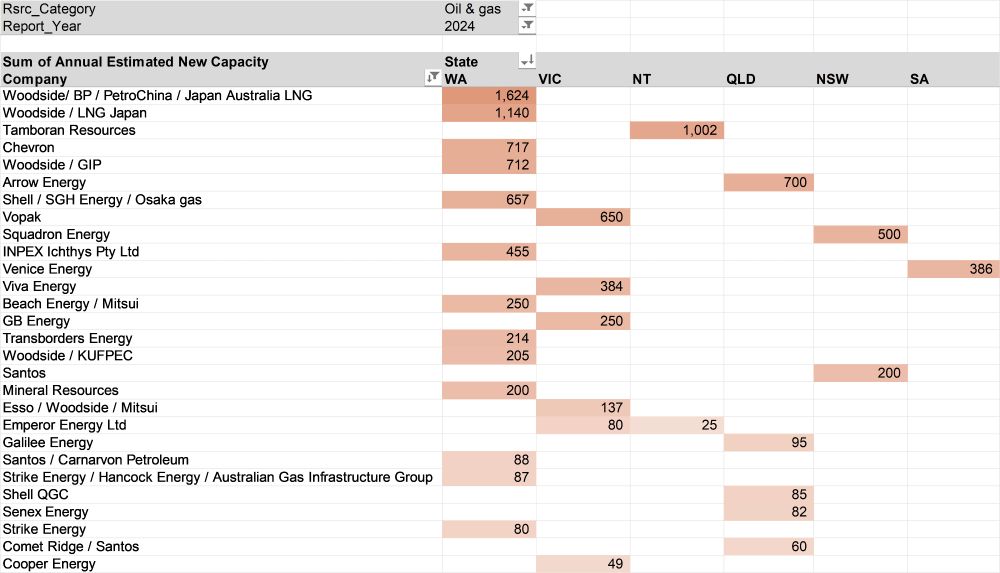Select the 1,624 value cell
Viewport: 1000px width, 573px height.
489,96
